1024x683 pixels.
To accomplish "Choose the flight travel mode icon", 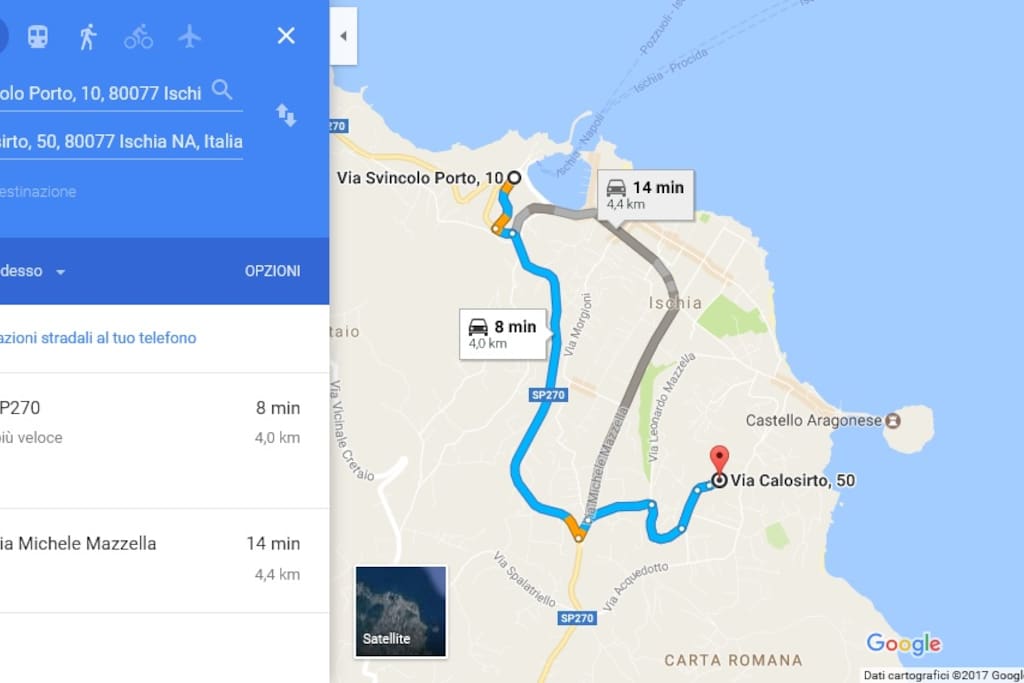I will coord(189,36).
